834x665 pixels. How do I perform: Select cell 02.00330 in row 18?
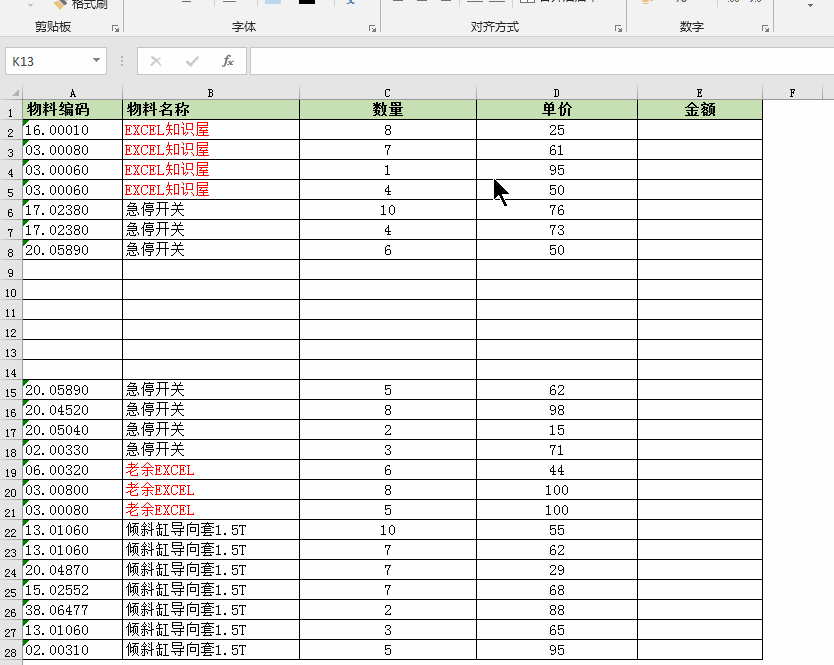[x=72, y=450]
